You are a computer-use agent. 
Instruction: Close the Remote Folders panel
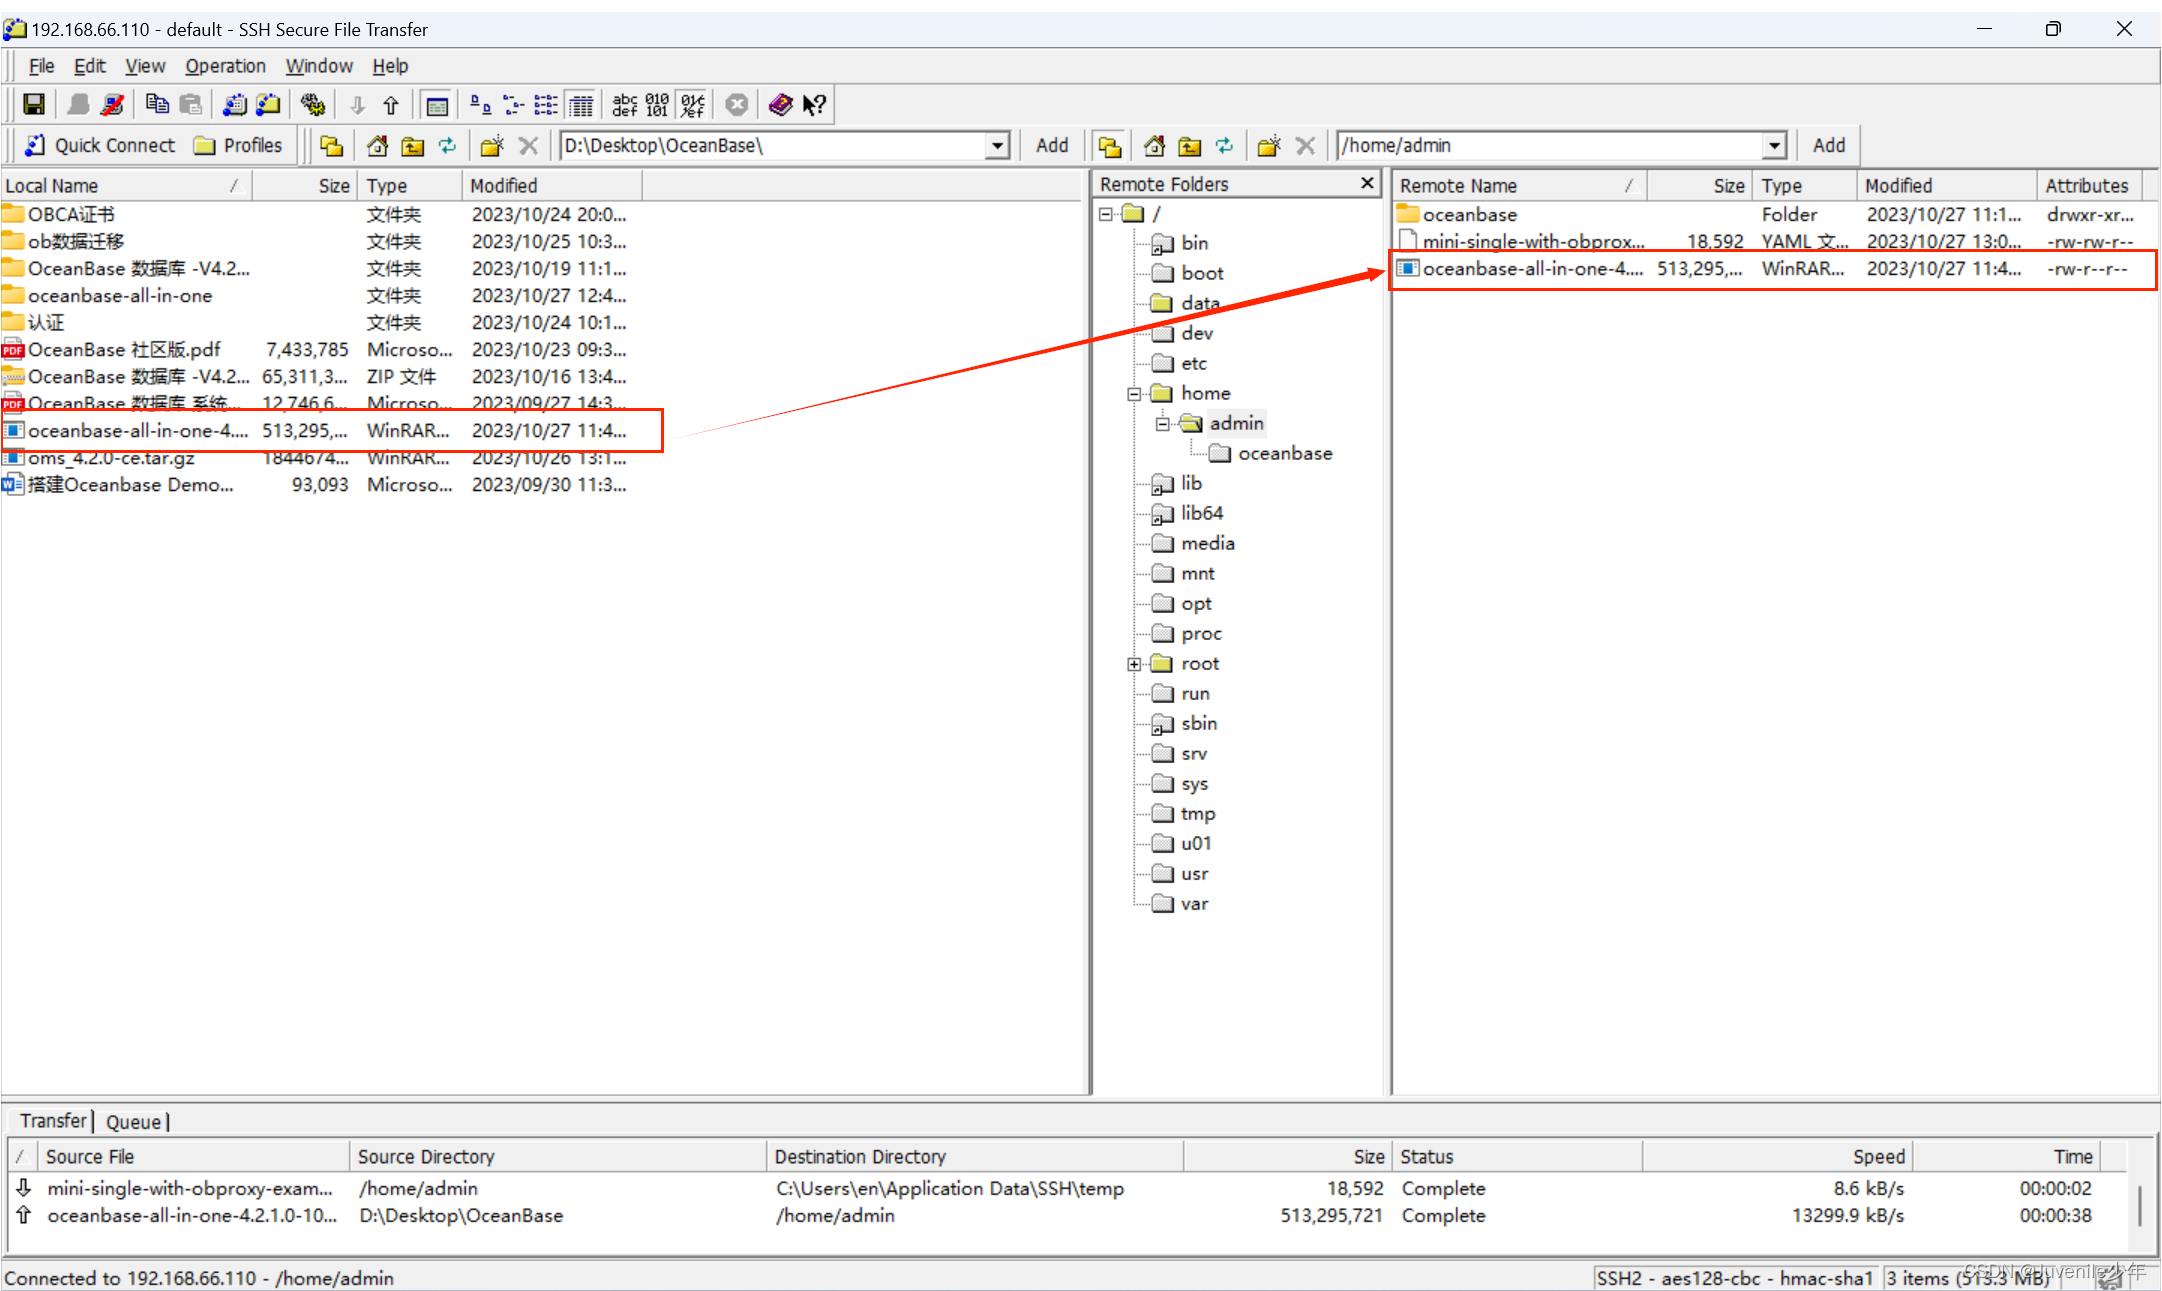click(x=1367, y=184)
